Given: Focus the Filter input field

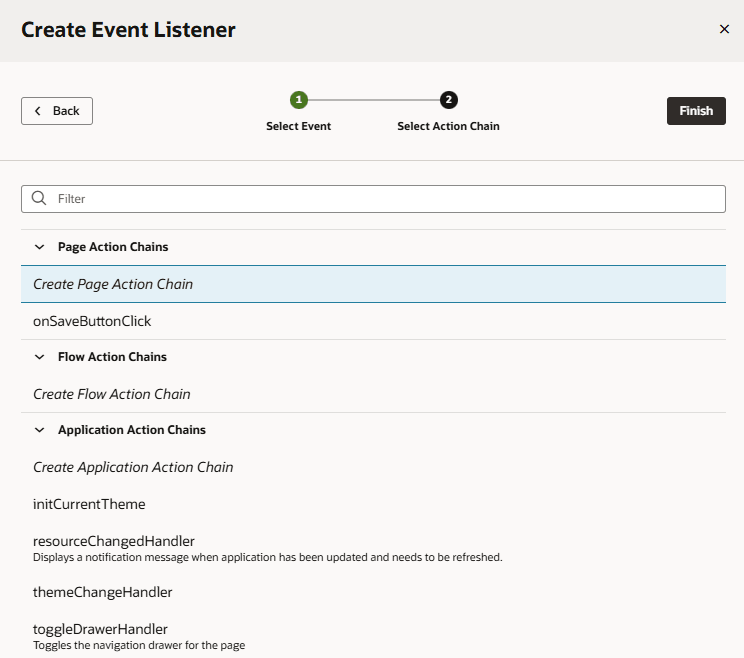Looking at the screenshot, I should 373,199.
